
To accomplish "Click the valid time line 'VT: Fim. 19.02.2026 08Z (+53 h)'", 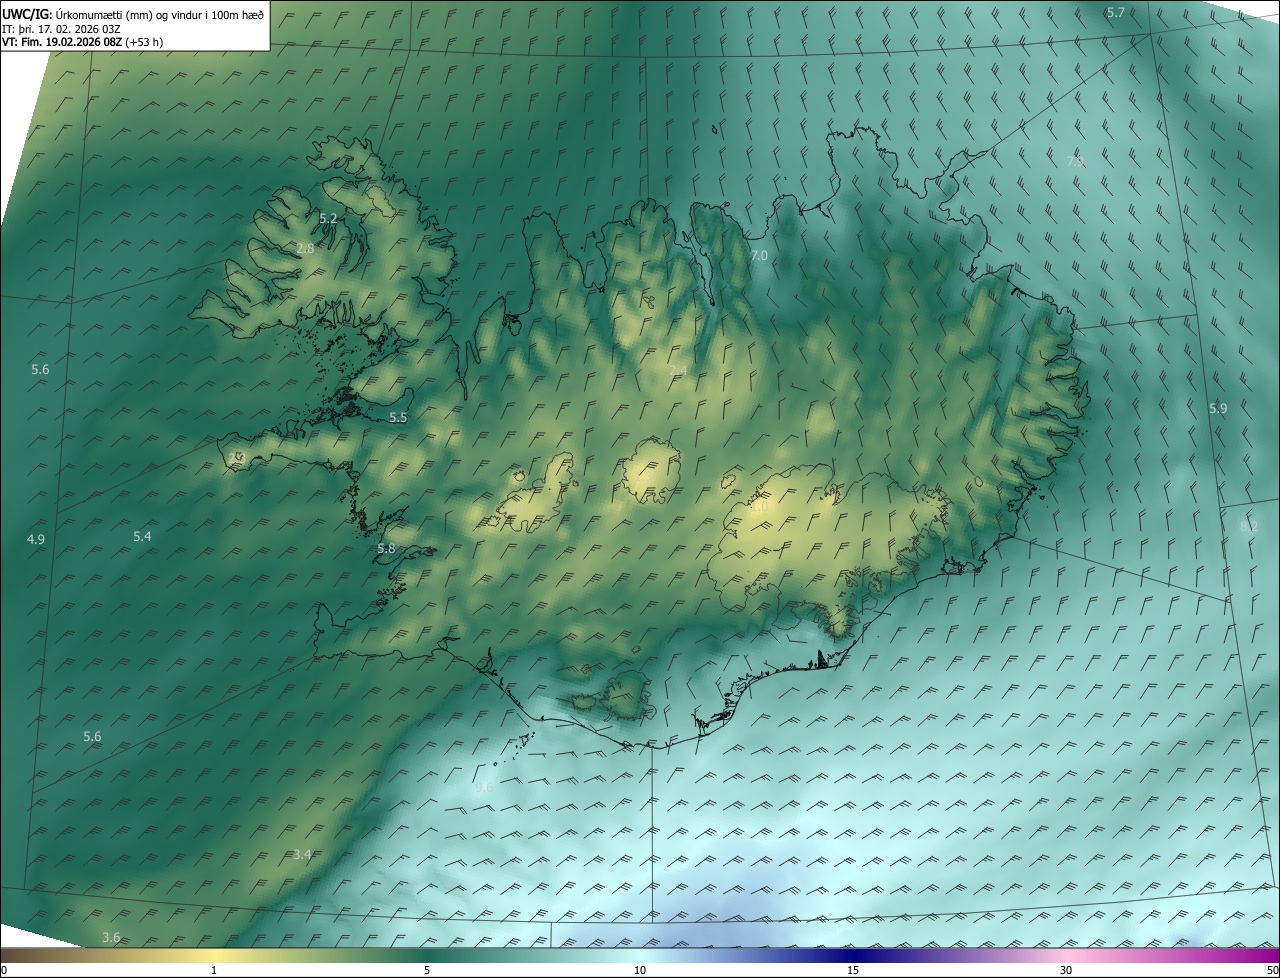I will pyautogui.click(x=83, y=43).
